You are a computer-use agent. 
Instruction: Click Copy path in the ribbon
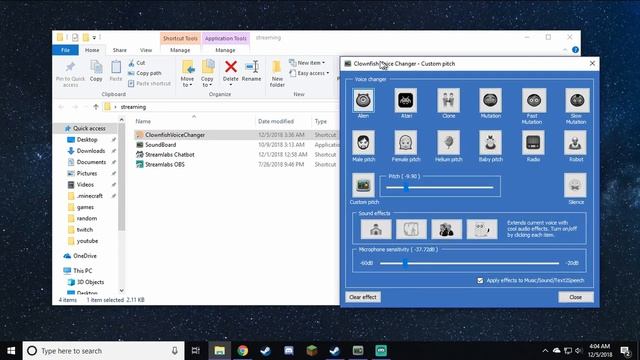click(145, 73)
